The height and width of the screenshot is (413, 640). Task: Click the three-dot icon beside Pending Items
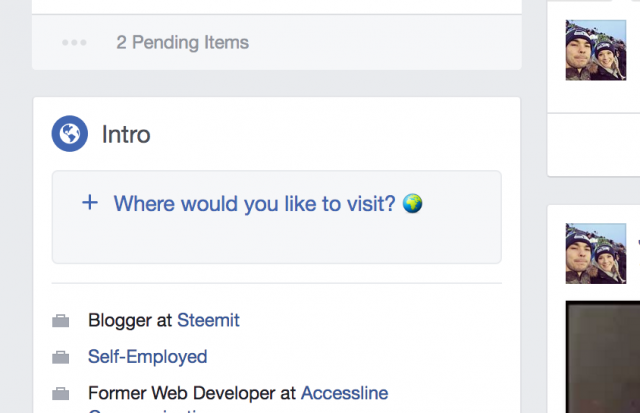[74, 42]
